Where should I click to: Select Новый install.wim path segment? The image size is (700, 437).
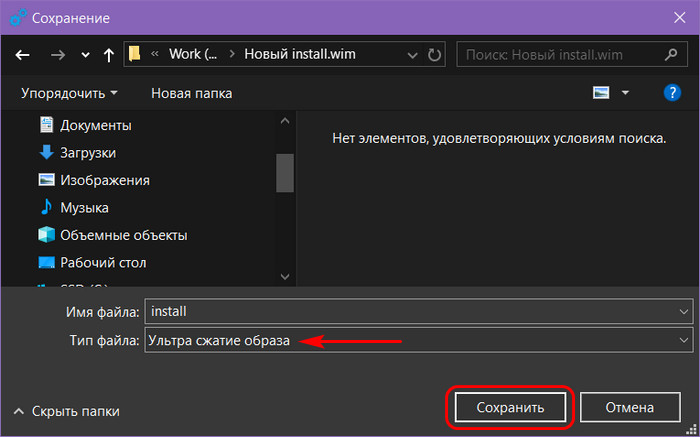tap(300, 54)
